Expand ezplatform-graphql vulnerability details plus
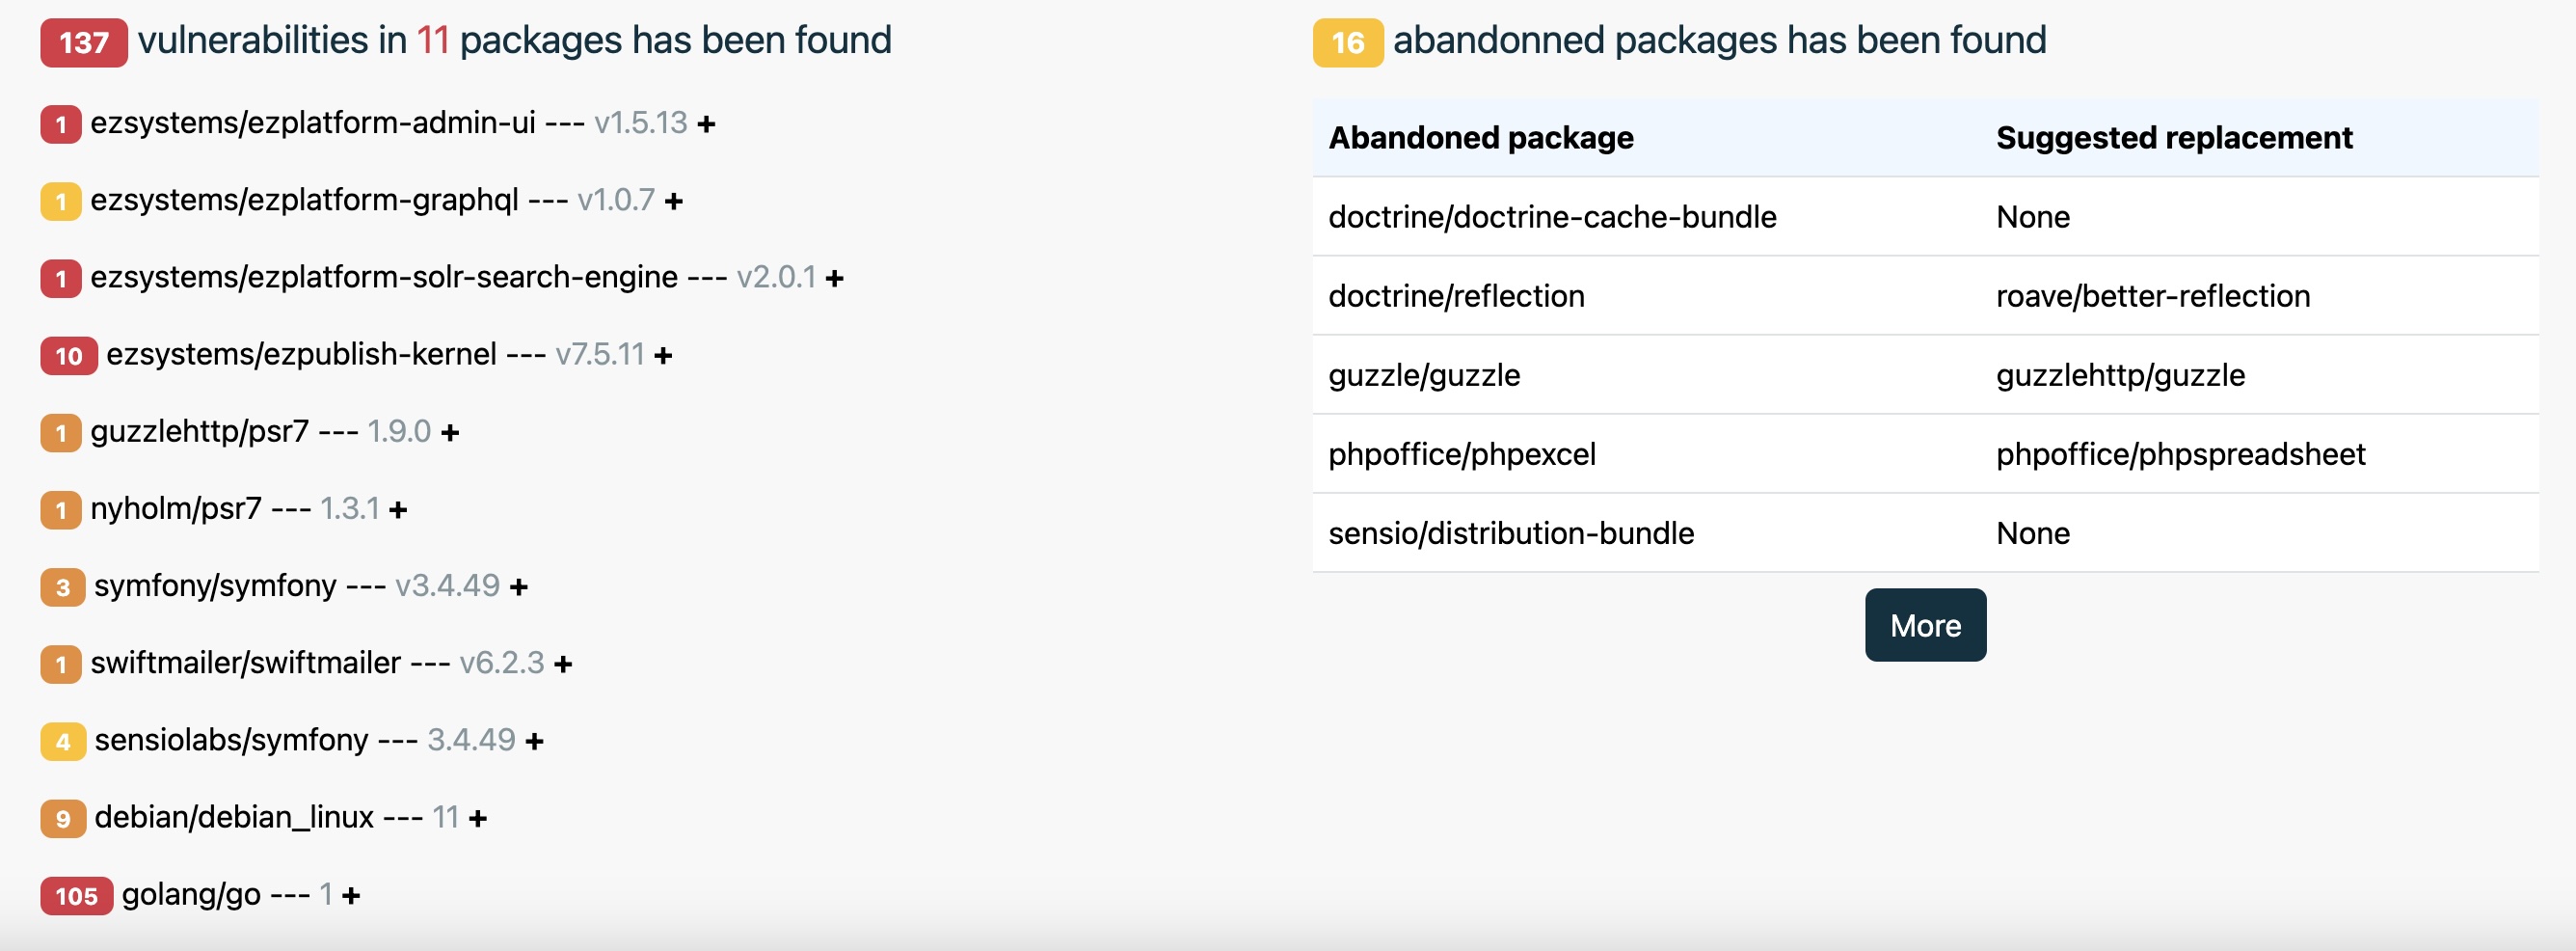The image size is (2576, 951). (x=674, y=201)
